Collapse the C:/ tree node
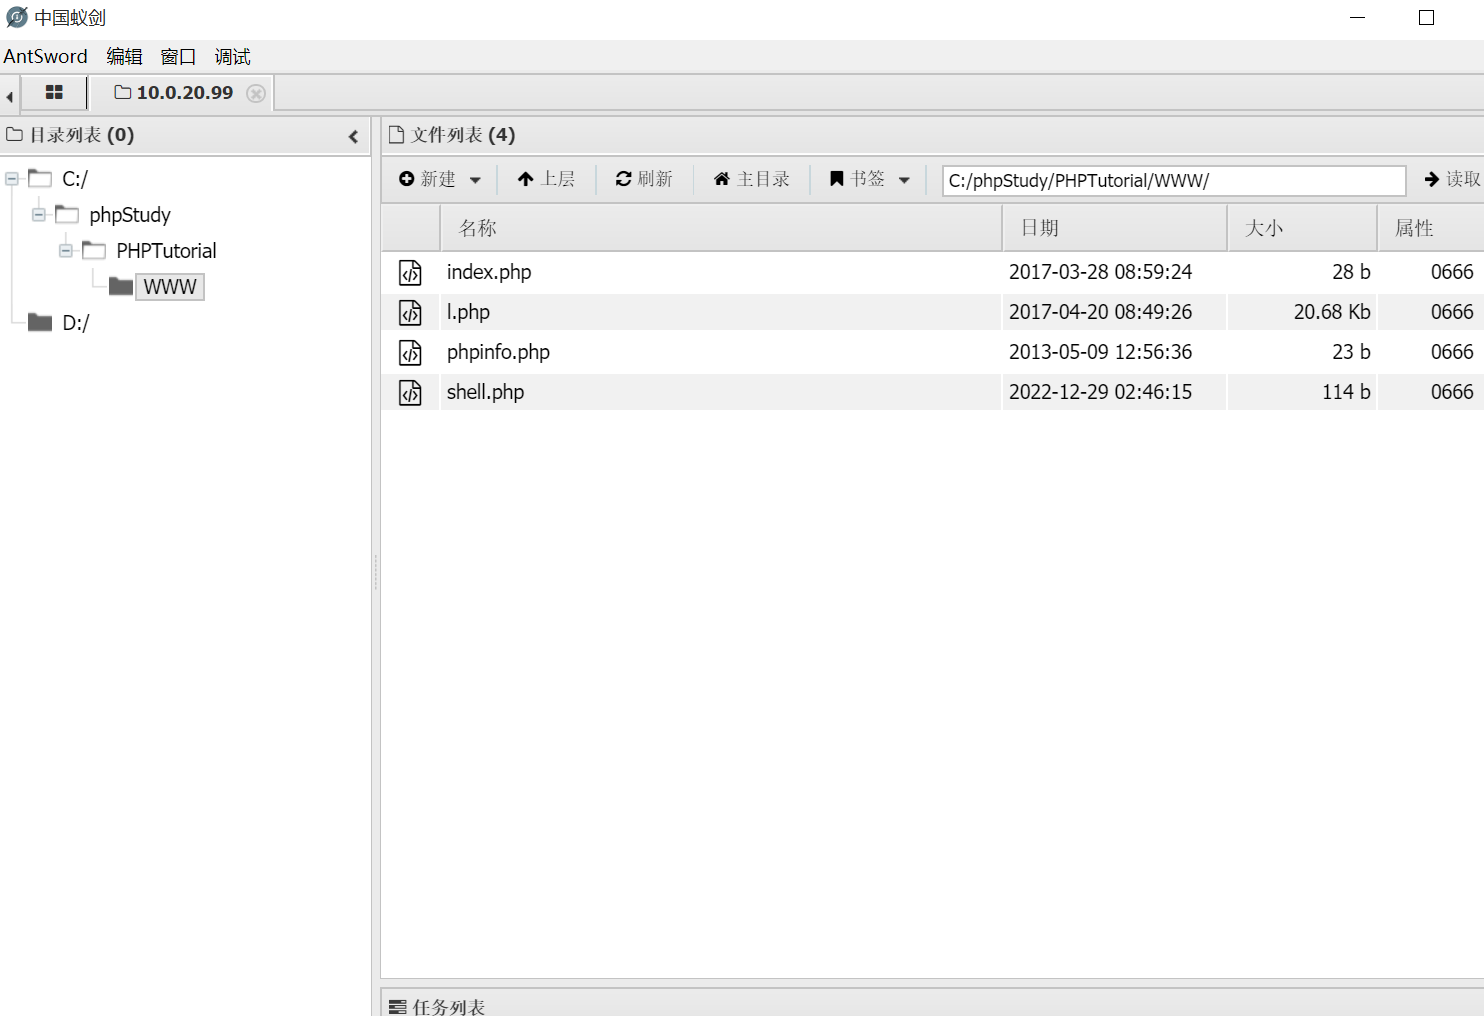1484x1016 pixels. (x=12, y=179)
